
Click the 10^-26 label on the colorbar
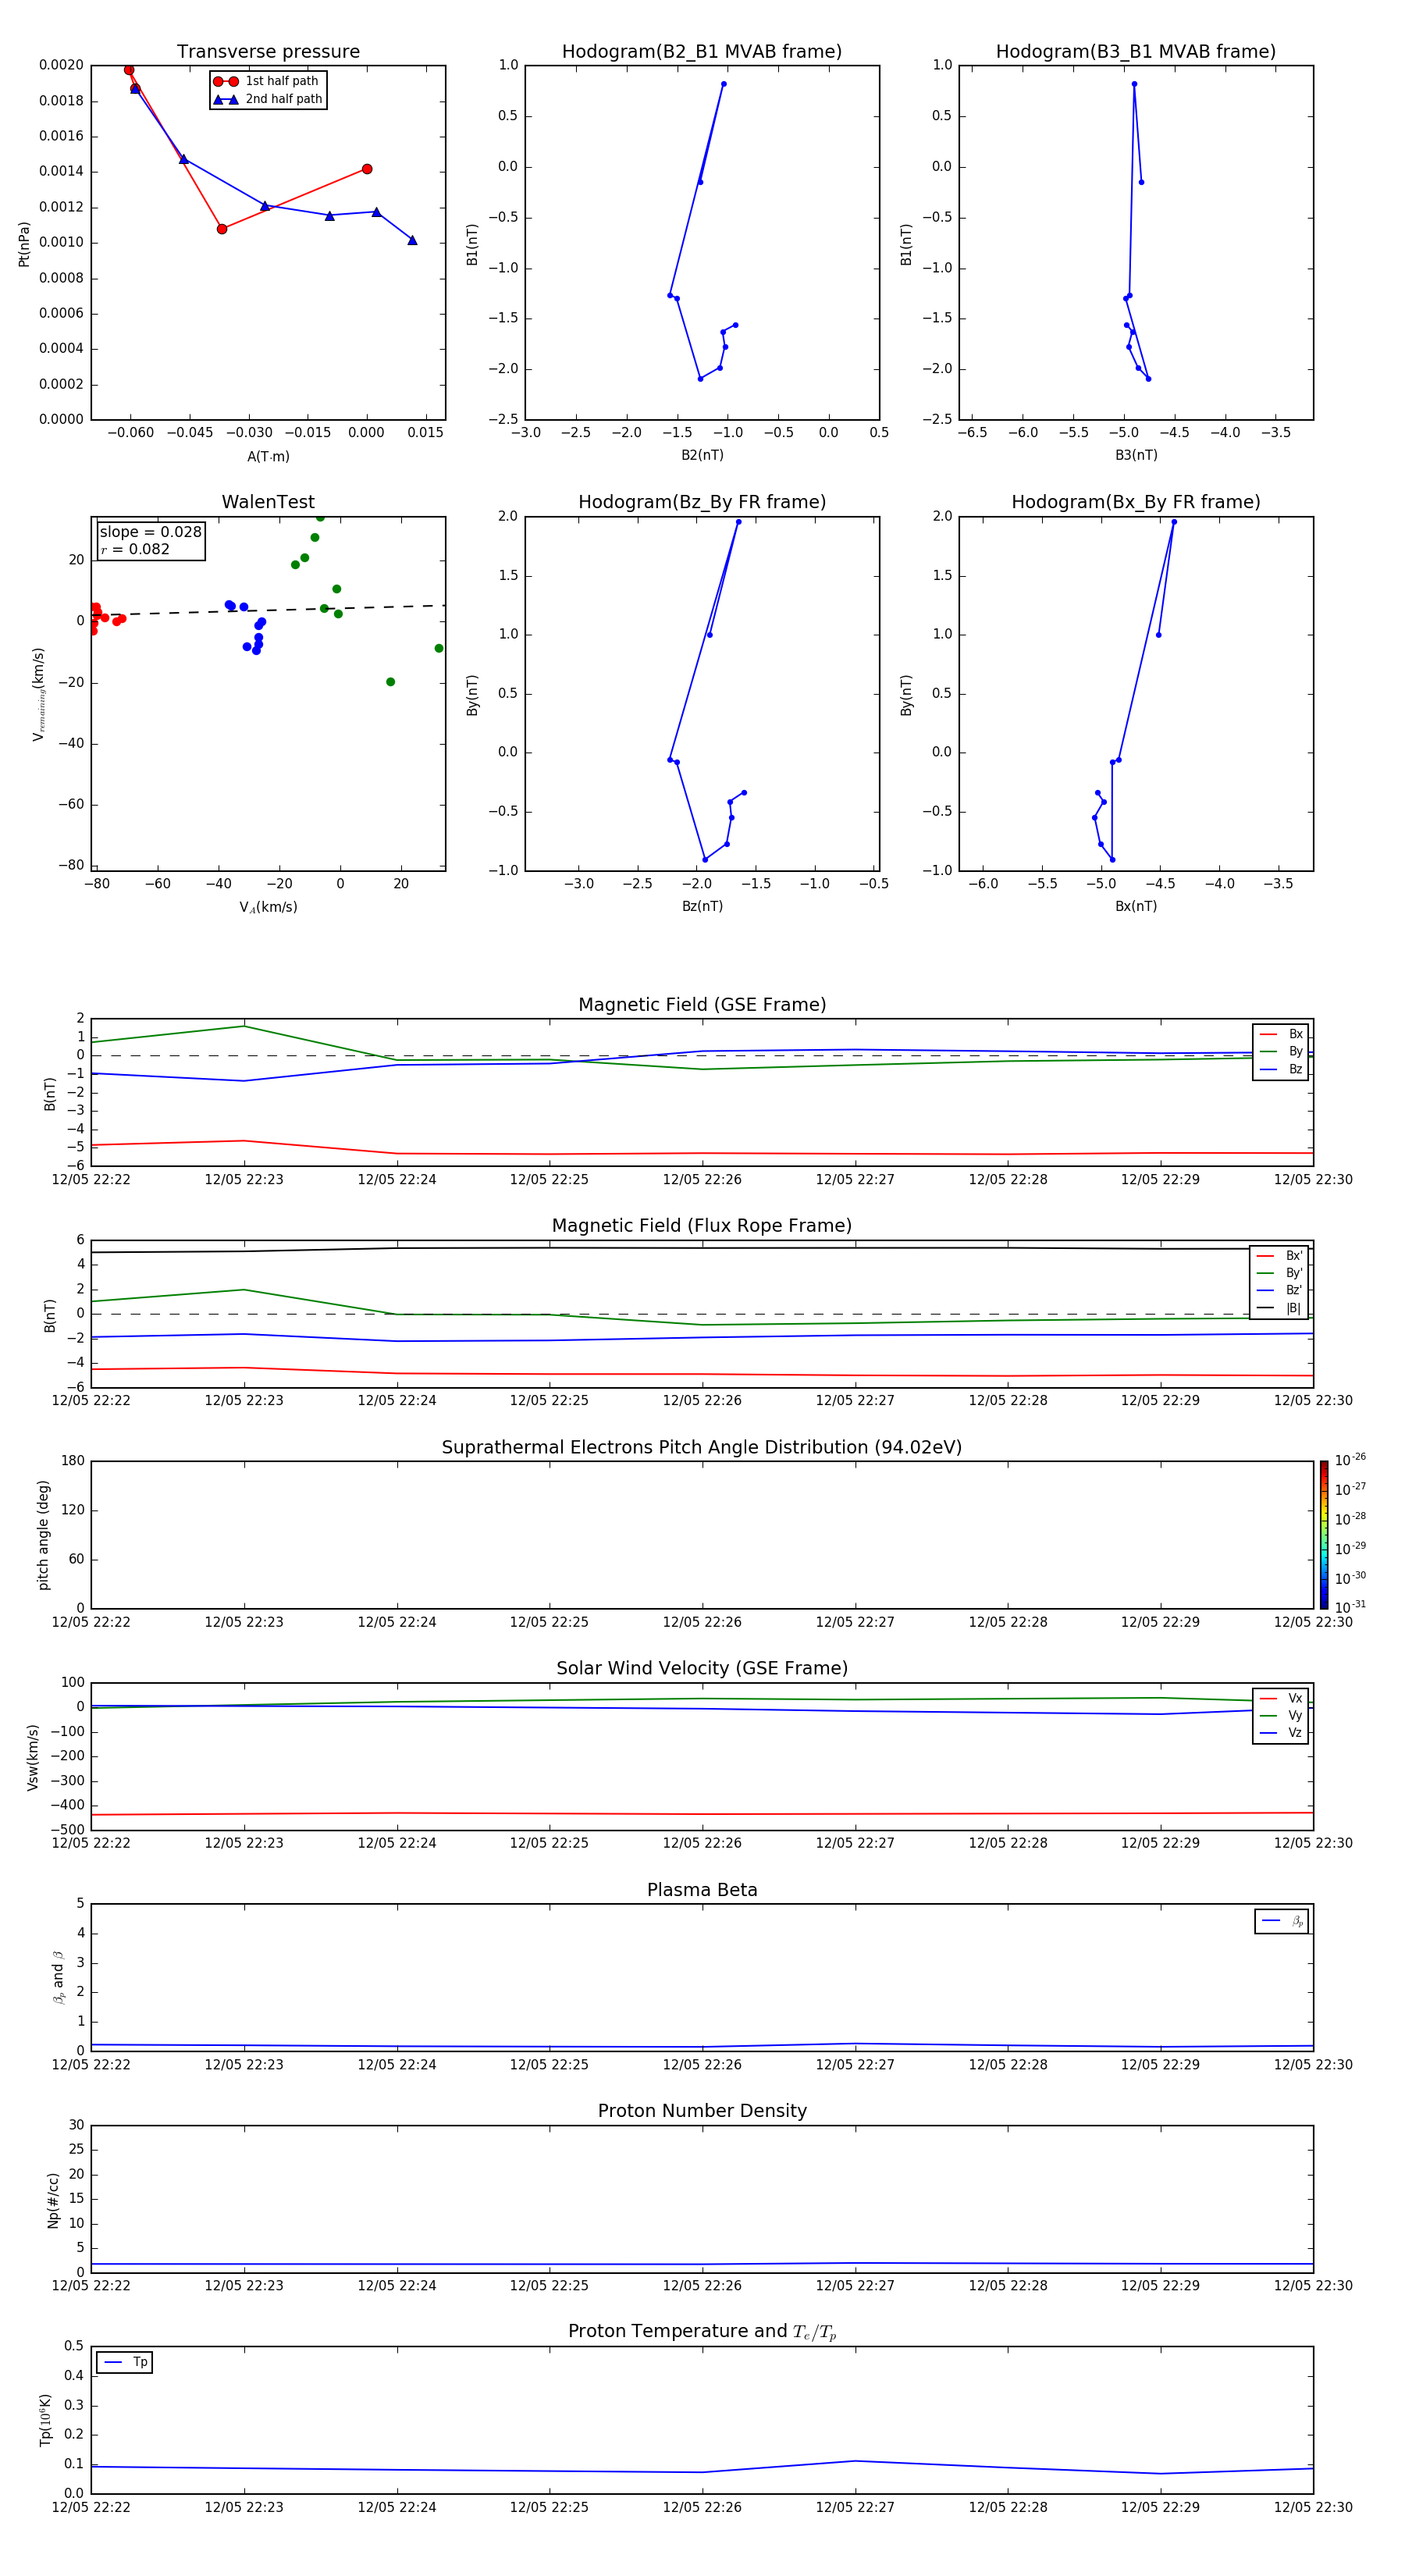coord(1350,1460)
